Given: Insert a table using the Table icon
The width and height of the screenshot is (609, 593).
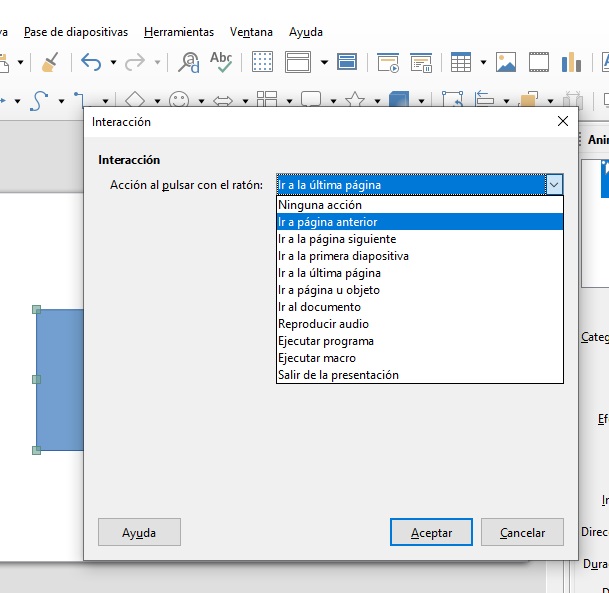Looking at the screenshot, I should 461,62.
